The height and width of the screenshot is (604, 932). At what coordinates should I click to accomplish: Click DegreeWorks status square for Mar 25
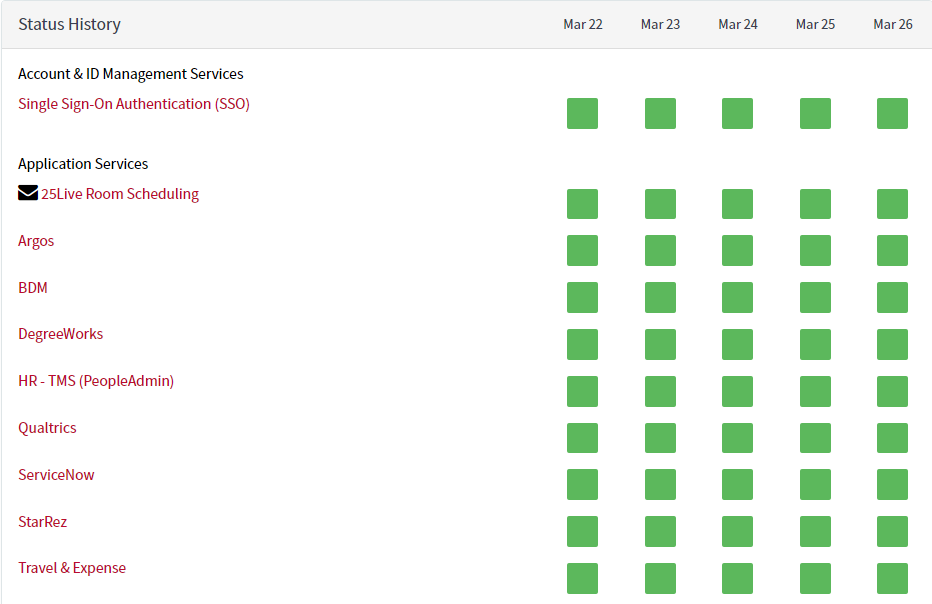pyautogui.click(x=816, y=344)
